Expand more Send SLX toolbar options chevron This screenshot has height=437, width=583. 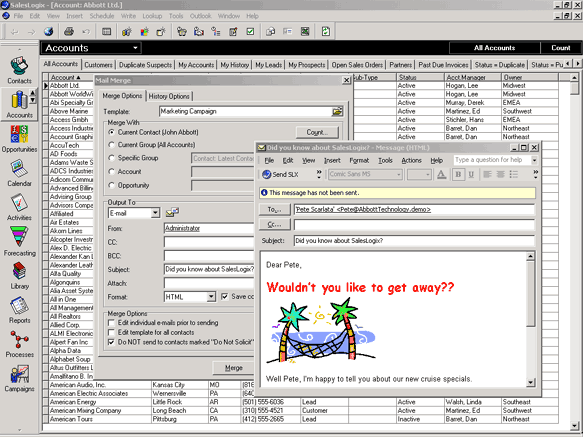pyautogui.click(x=319, y=174)
